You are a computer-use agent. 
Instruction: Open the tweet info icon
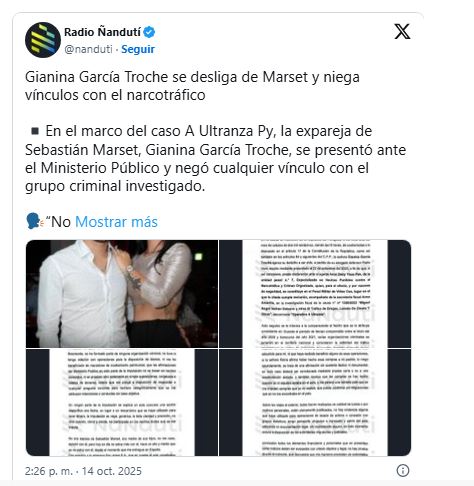coord(403,471)
